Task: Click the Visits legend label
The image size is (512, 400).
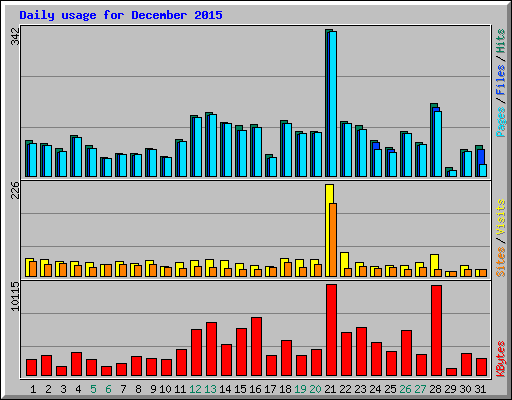Action: pos(501,218)
